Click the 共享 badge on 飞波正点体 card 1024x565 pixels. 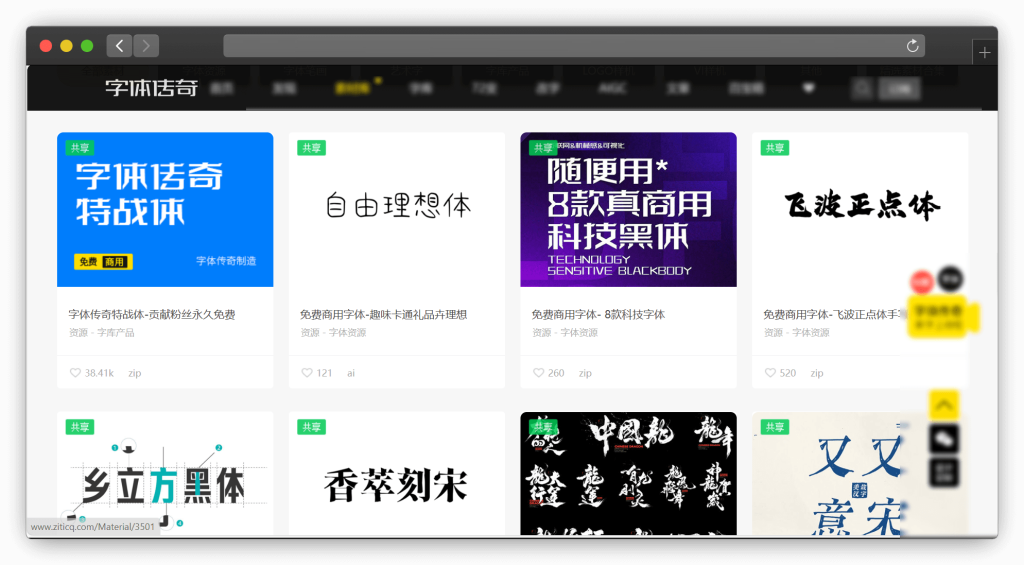tap(775, 148)
